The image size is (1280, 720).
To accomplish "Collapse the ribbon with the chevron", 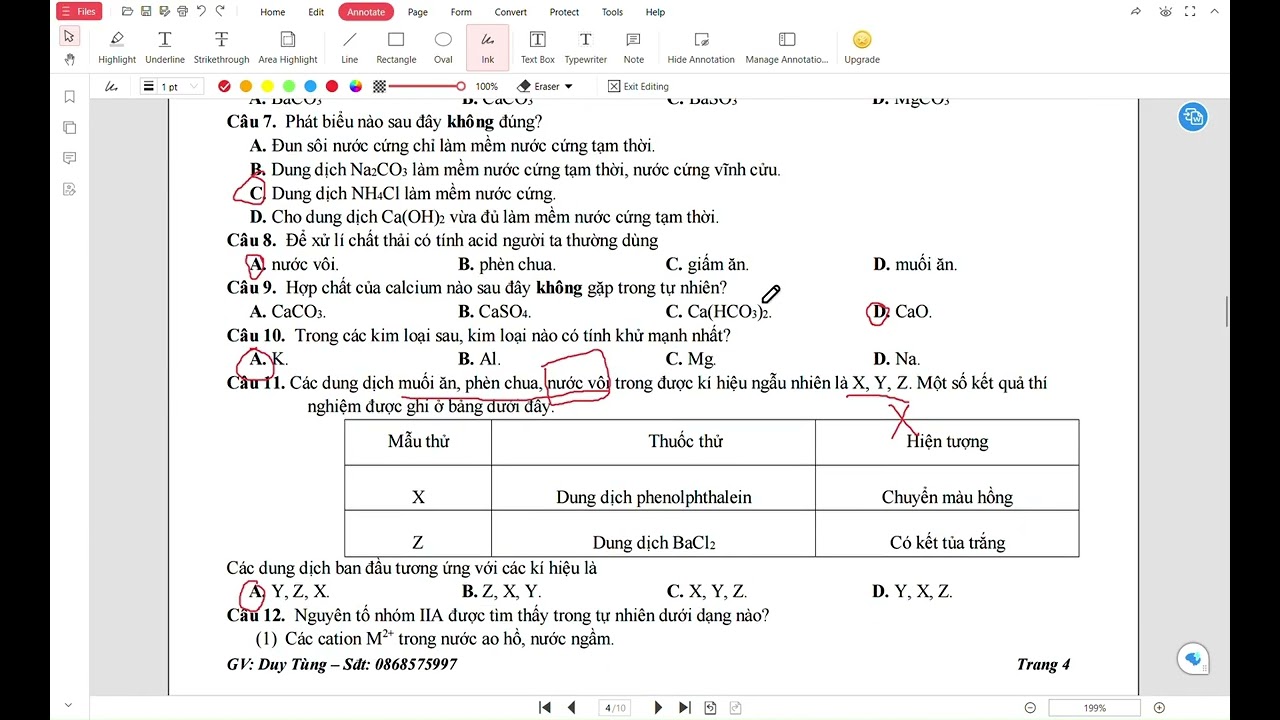I will coord(1215,12).
